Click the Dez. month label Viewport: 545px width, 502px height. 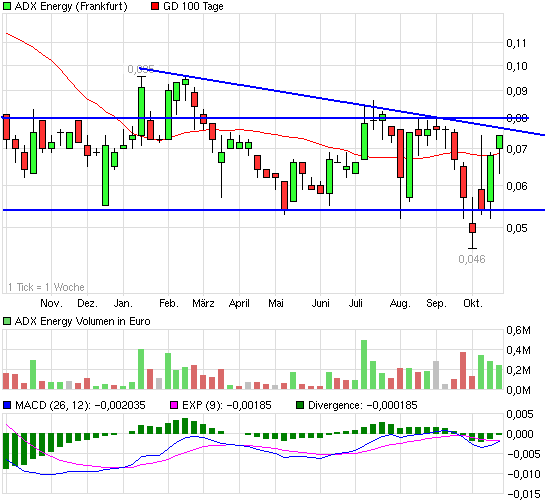[87, 303]
